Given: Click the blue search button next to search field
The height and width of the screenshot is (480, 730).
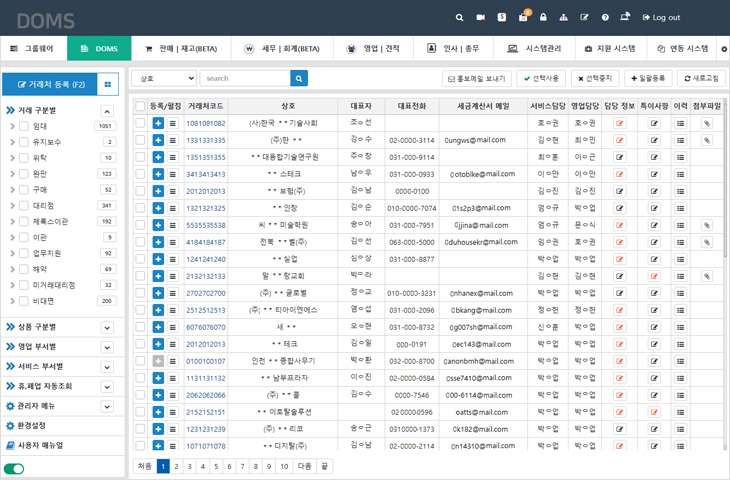Looking at the screenshot, I should 299,78.
